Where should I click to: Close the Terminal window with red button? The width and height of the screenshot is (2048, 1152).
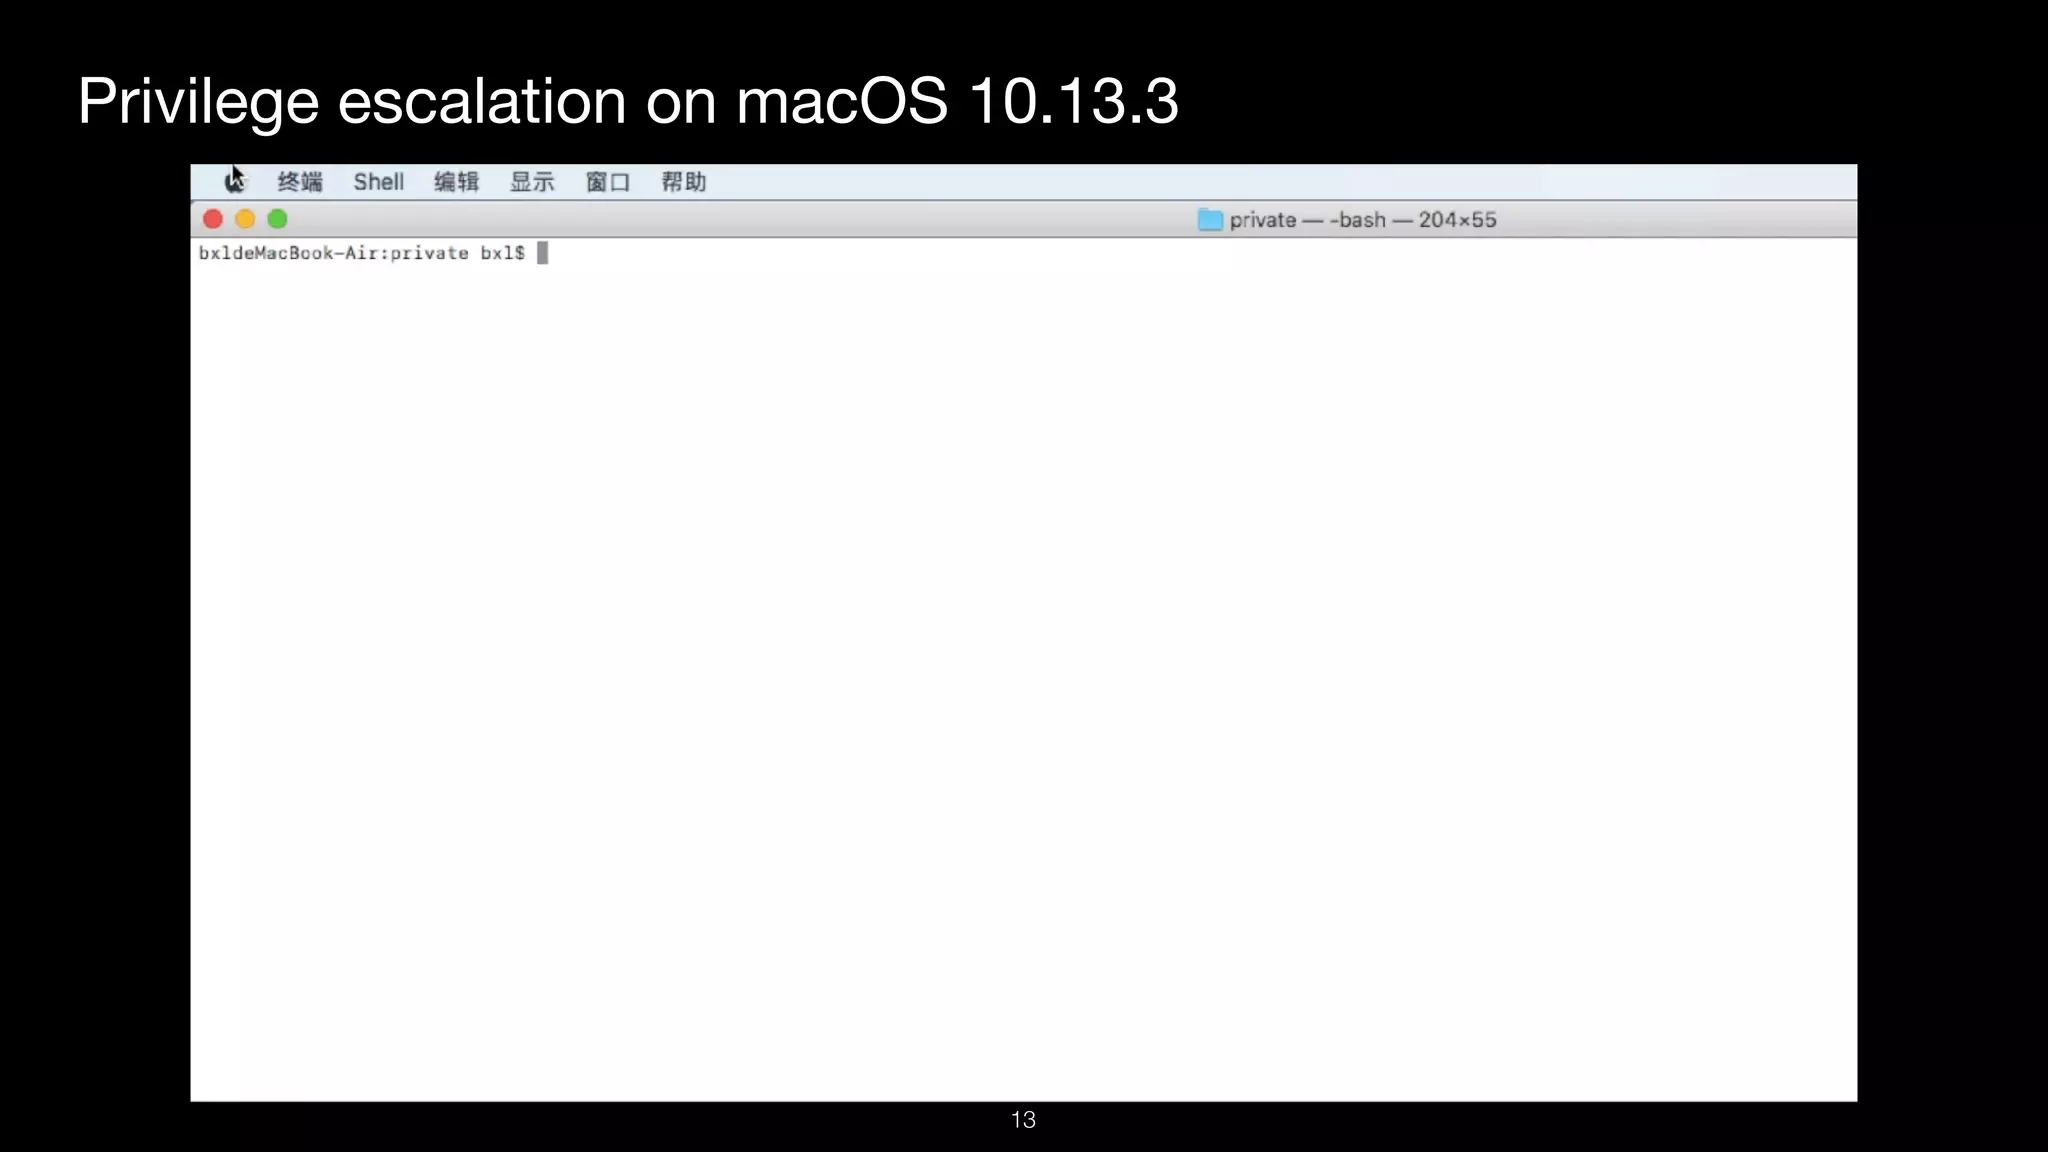pyautogui.click(x=213, y=219)
